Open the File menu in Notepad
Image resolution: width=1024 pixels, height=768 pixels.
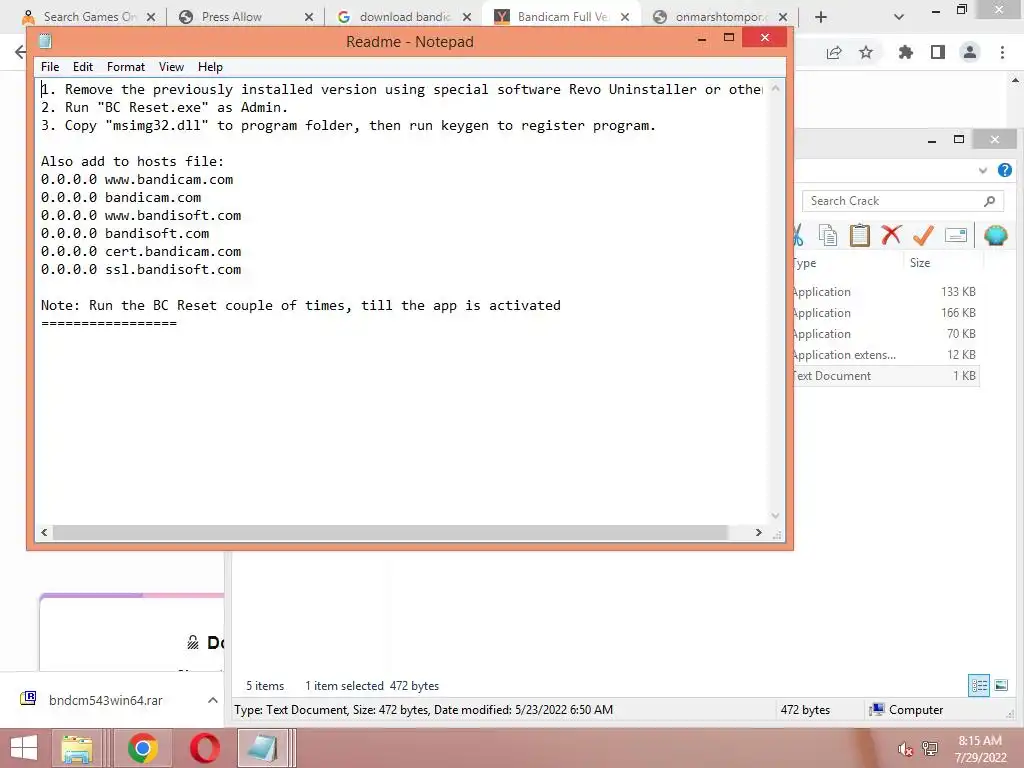[x=50, y=67]
